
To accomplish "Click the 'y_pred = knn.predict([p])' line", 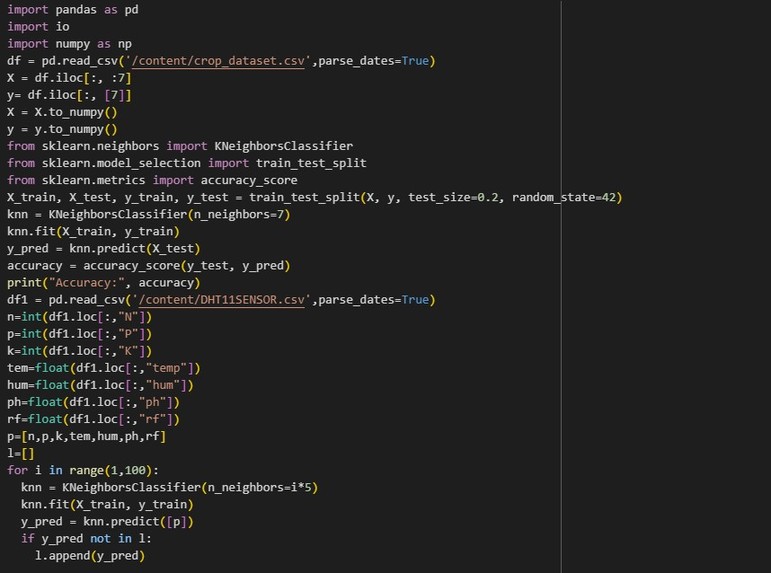I will [x=107, y=522].
